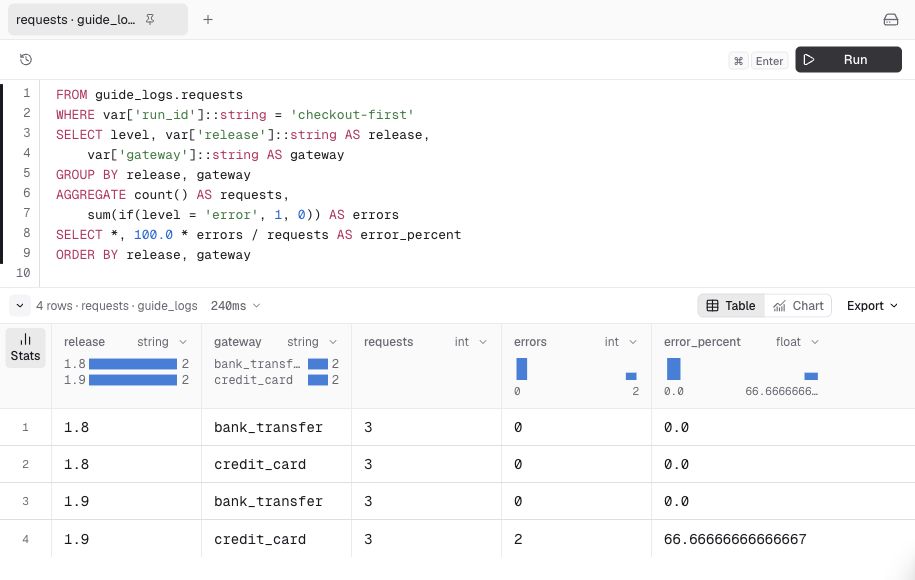
Task: Open the inbox tray icon at top right
Action: (890, 20)
